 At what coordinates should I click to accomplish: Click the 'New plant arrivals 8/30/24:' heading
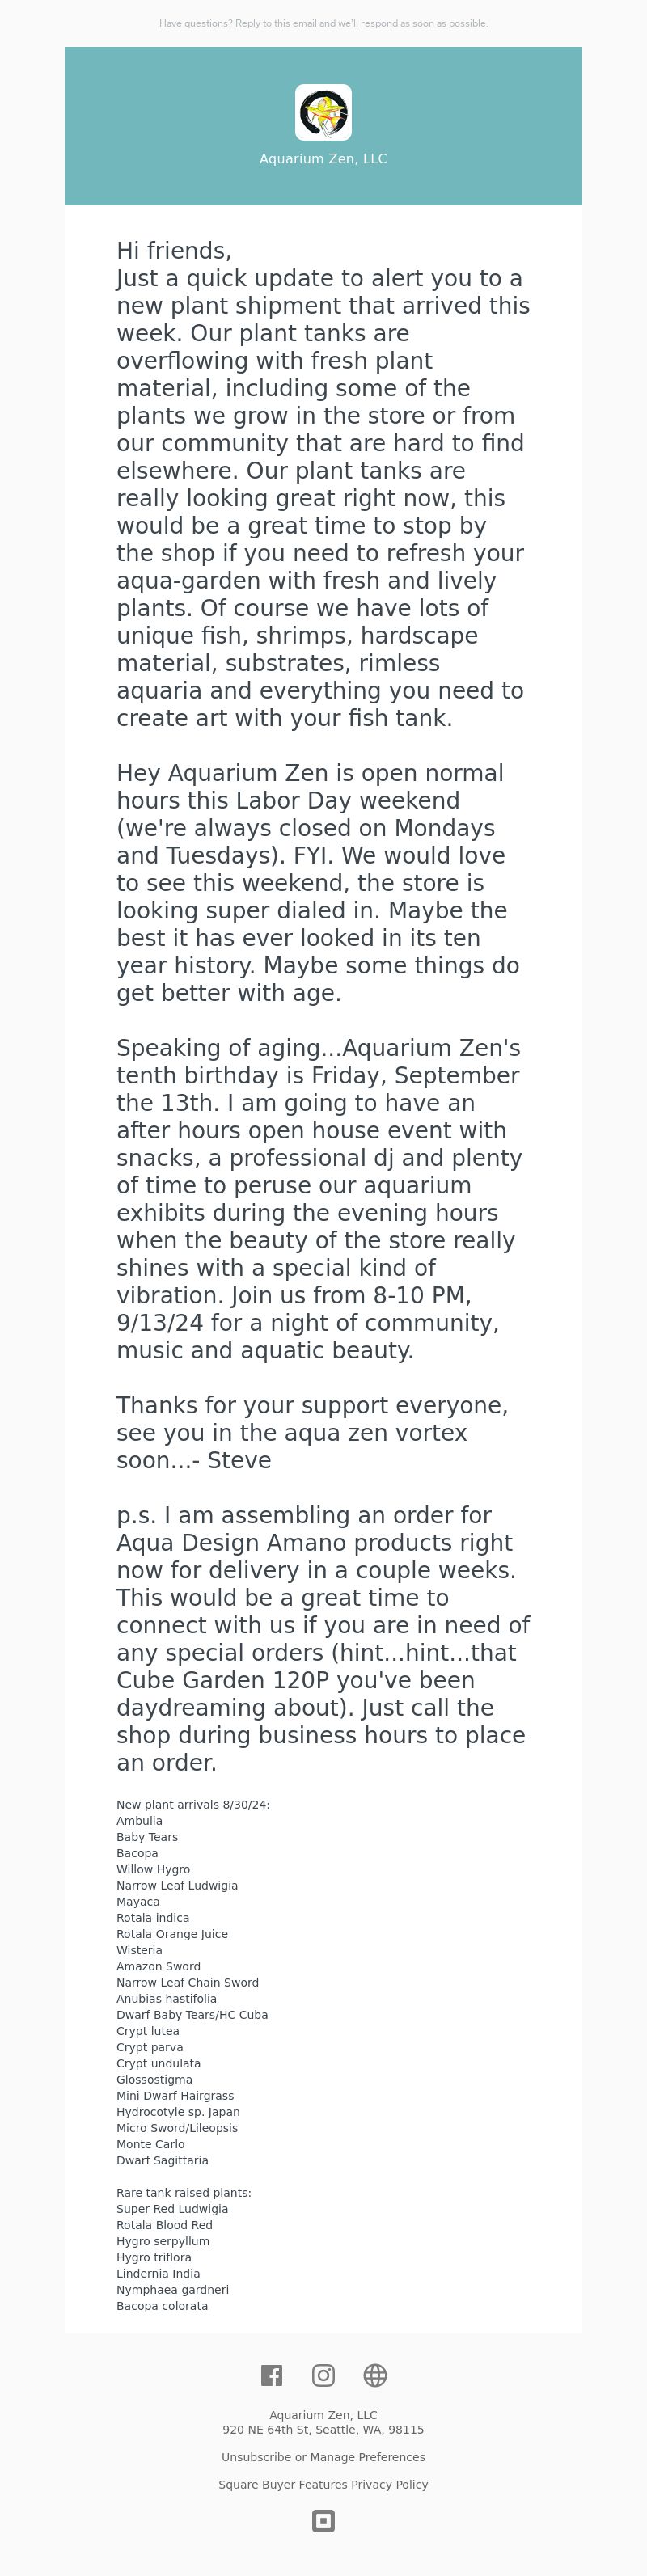click(193, 1805)
